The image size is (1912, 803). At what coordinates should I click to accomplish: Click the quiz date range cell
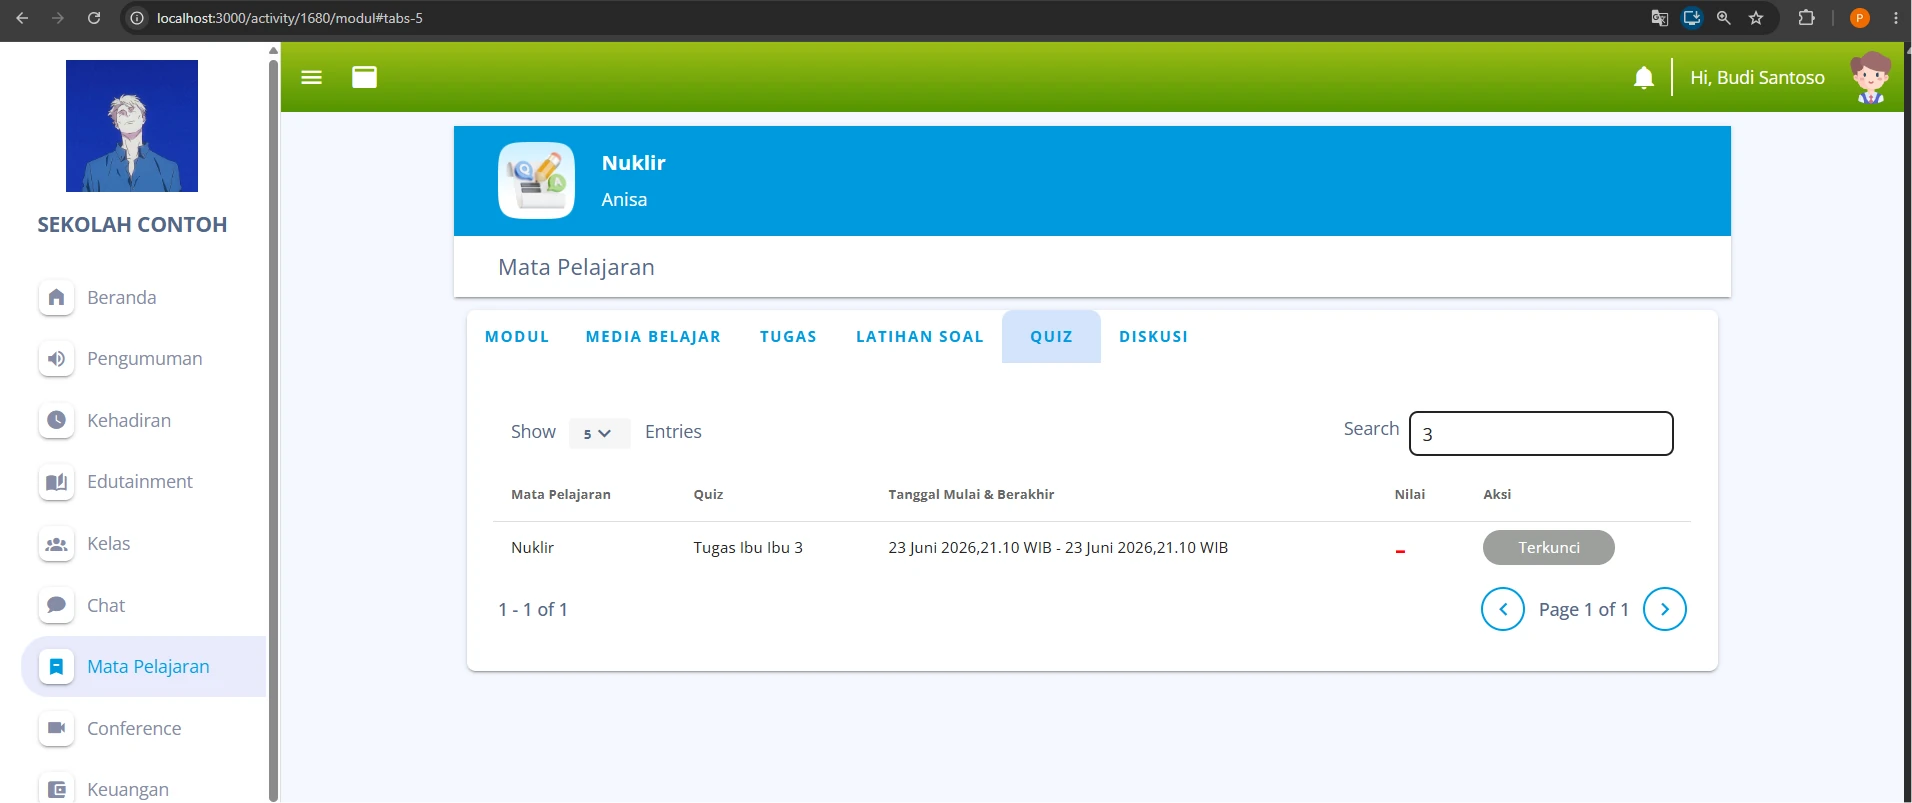pyautogui.click(x=1058, y=547)
